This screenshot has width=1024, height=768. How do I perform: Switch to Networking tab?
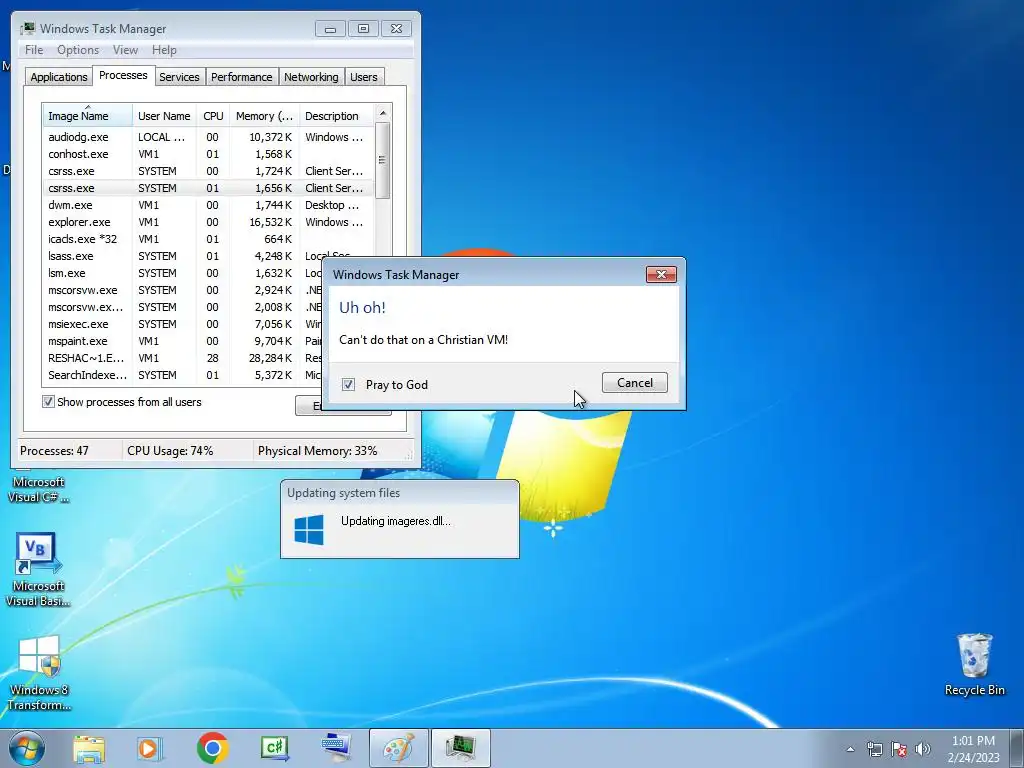click(311, 77)
